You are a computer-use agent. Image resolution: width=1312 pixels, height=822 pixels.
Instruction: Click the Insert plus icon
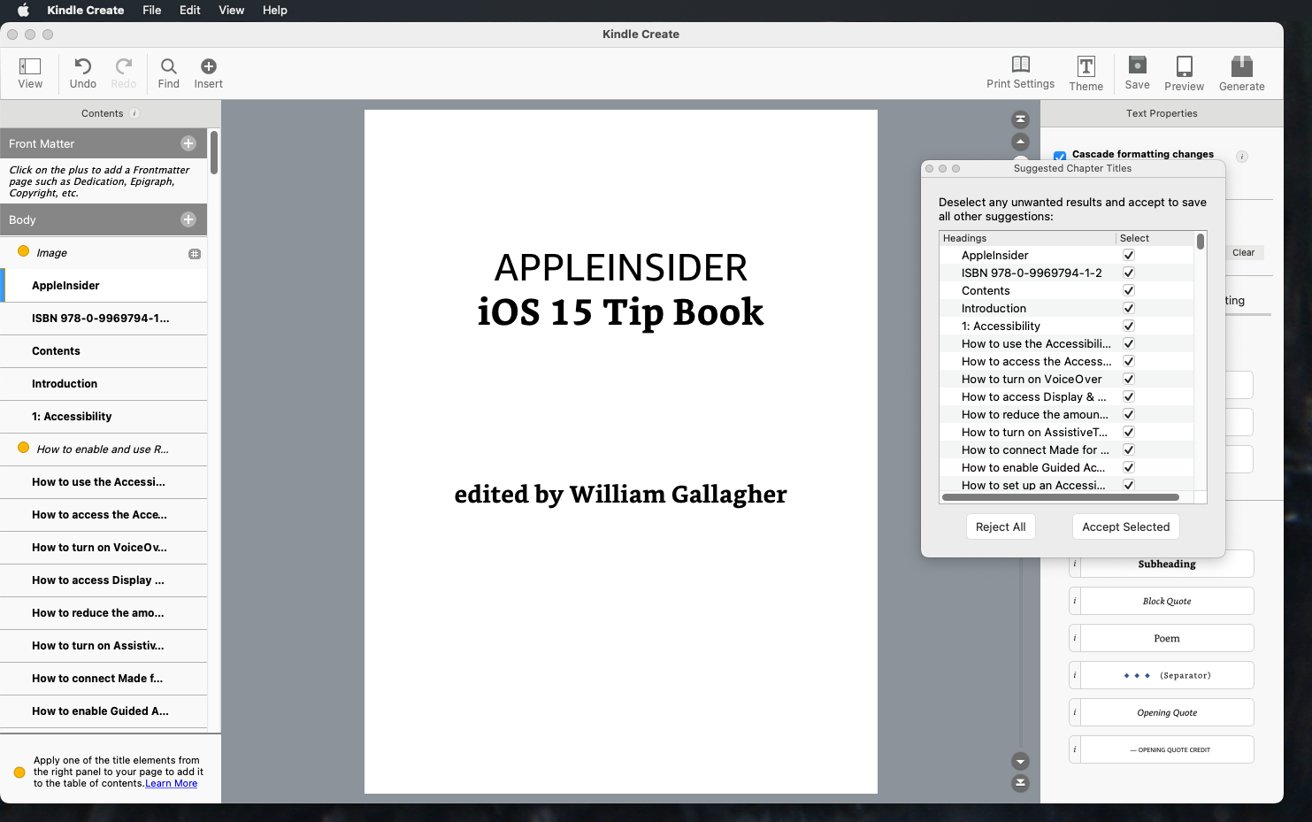pyautogui.click(x=208, y=66)
